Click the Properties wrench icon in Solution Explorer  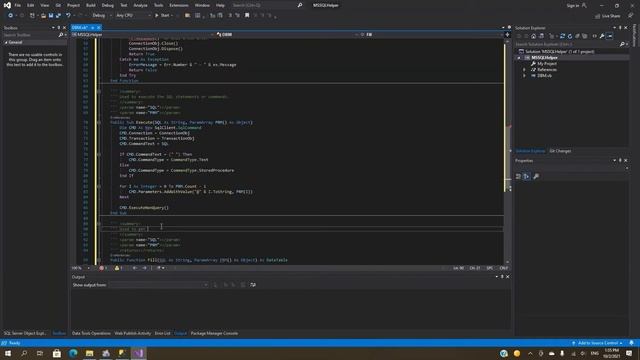point(602,36)
